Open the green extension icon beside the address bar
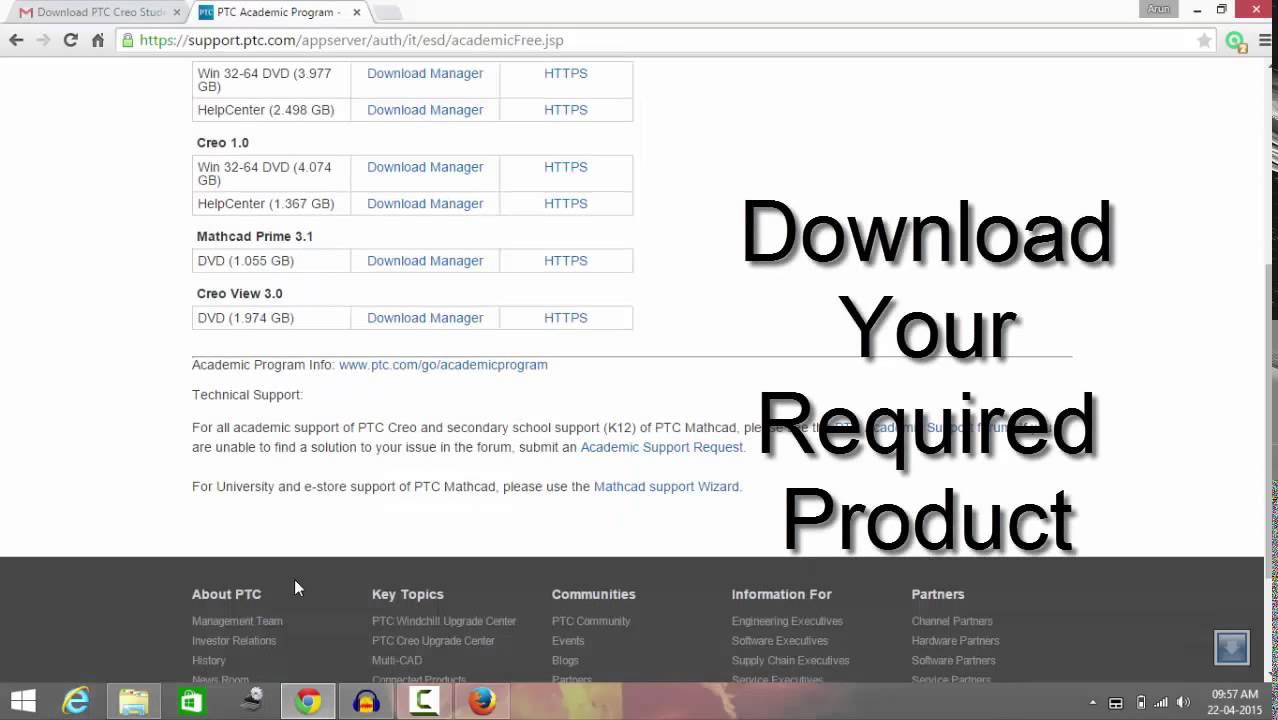This screenshot has height=720, width=1278. click(1236, 41)
